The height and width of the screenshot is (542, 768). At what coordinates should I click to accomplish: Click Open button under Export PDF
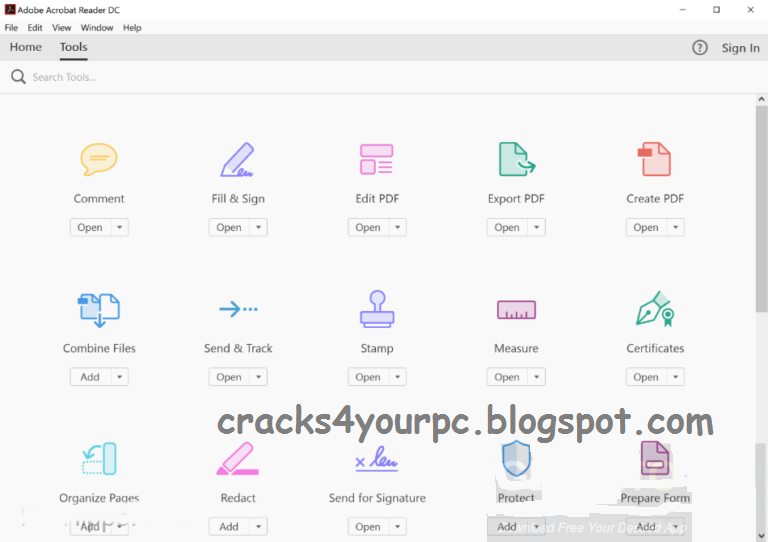(507, 227)
